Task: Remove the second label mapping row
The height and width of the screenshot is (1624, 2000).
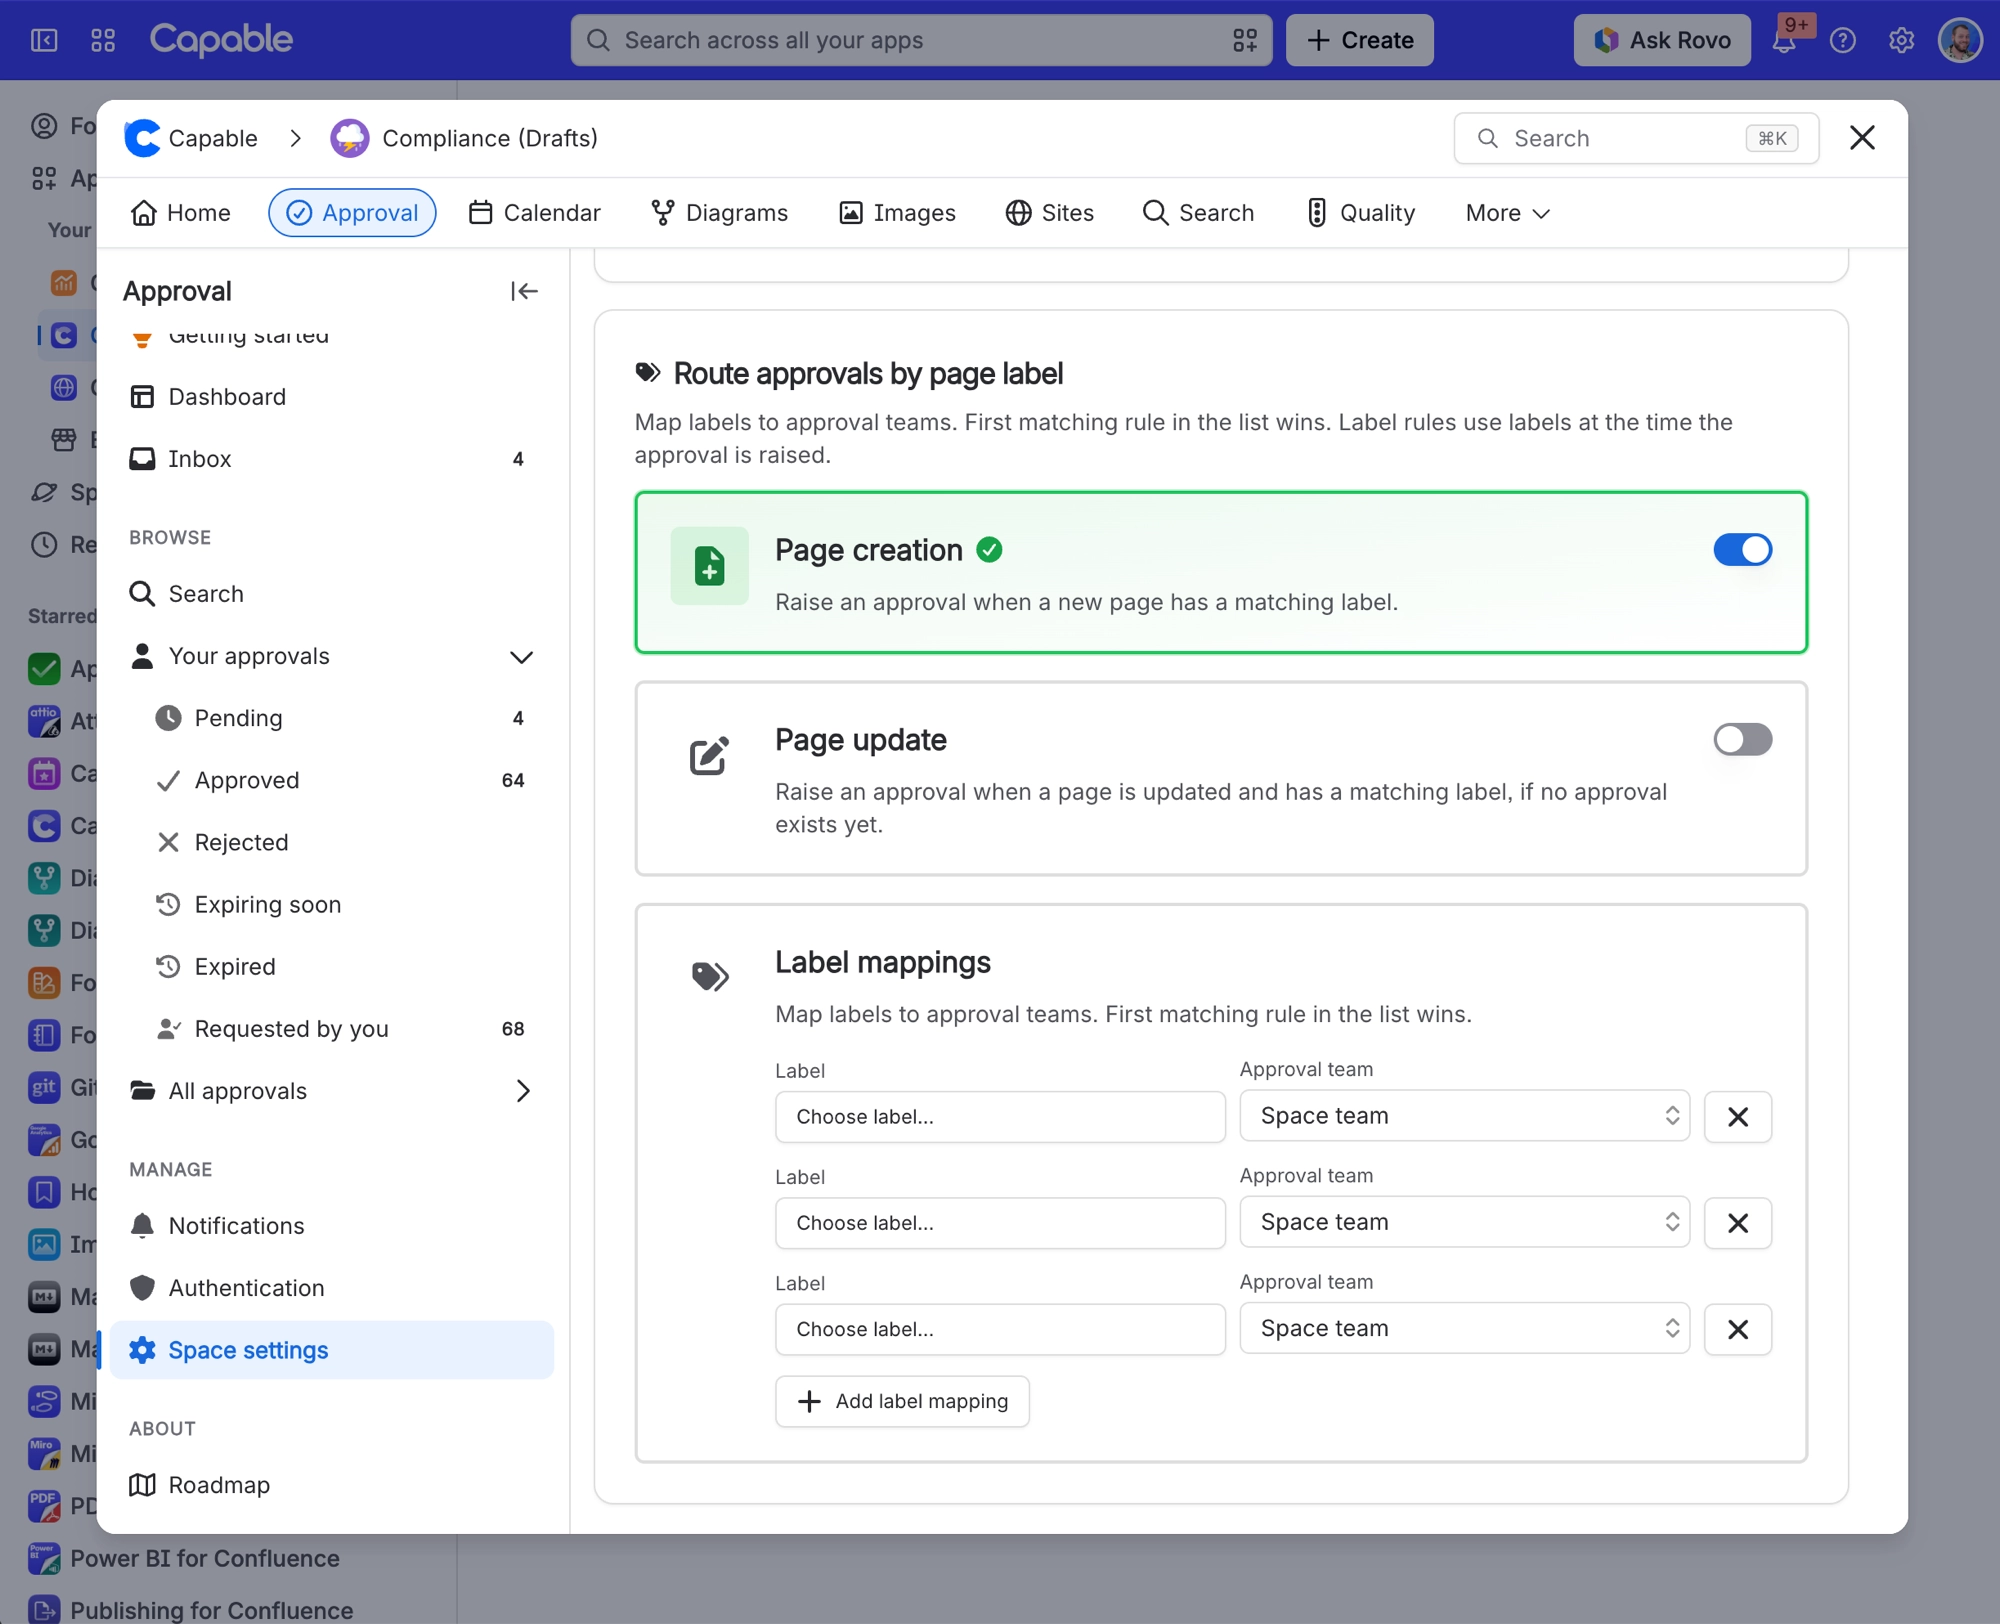Action: [1738, 1222]
